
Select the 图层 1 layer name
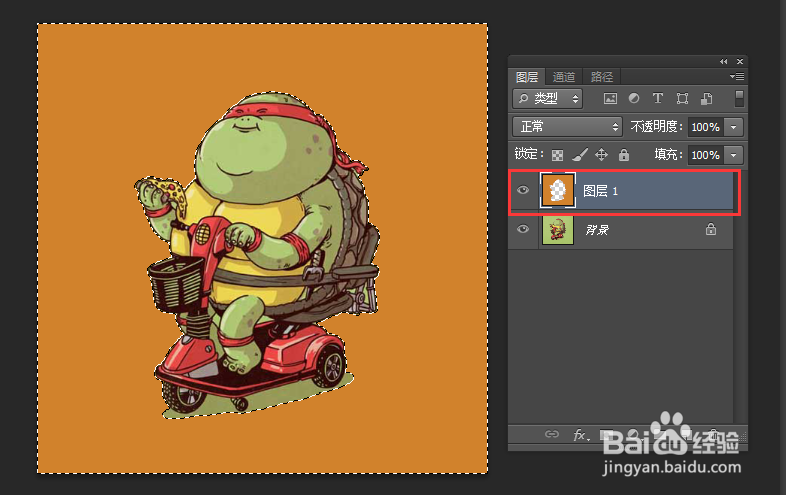600,191
